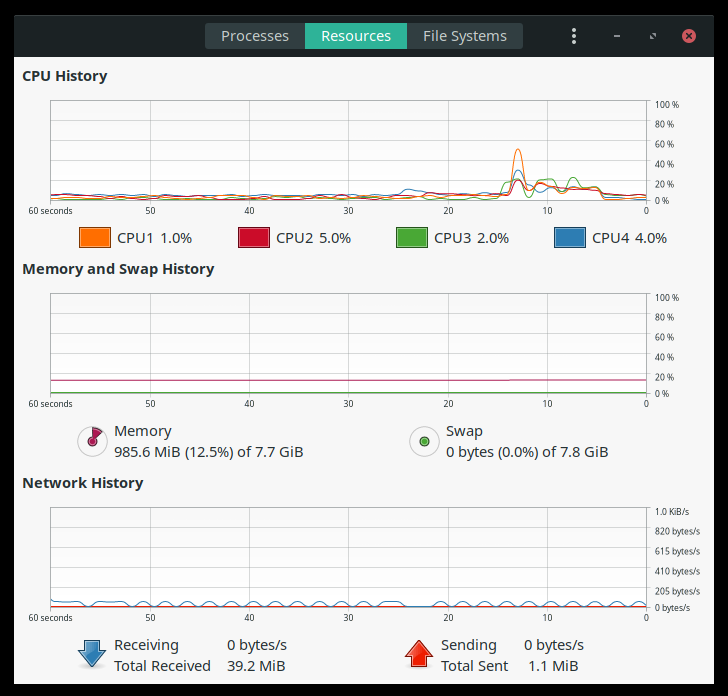
Task: Minimize the System Monitor window
Action: click(618, 36)
